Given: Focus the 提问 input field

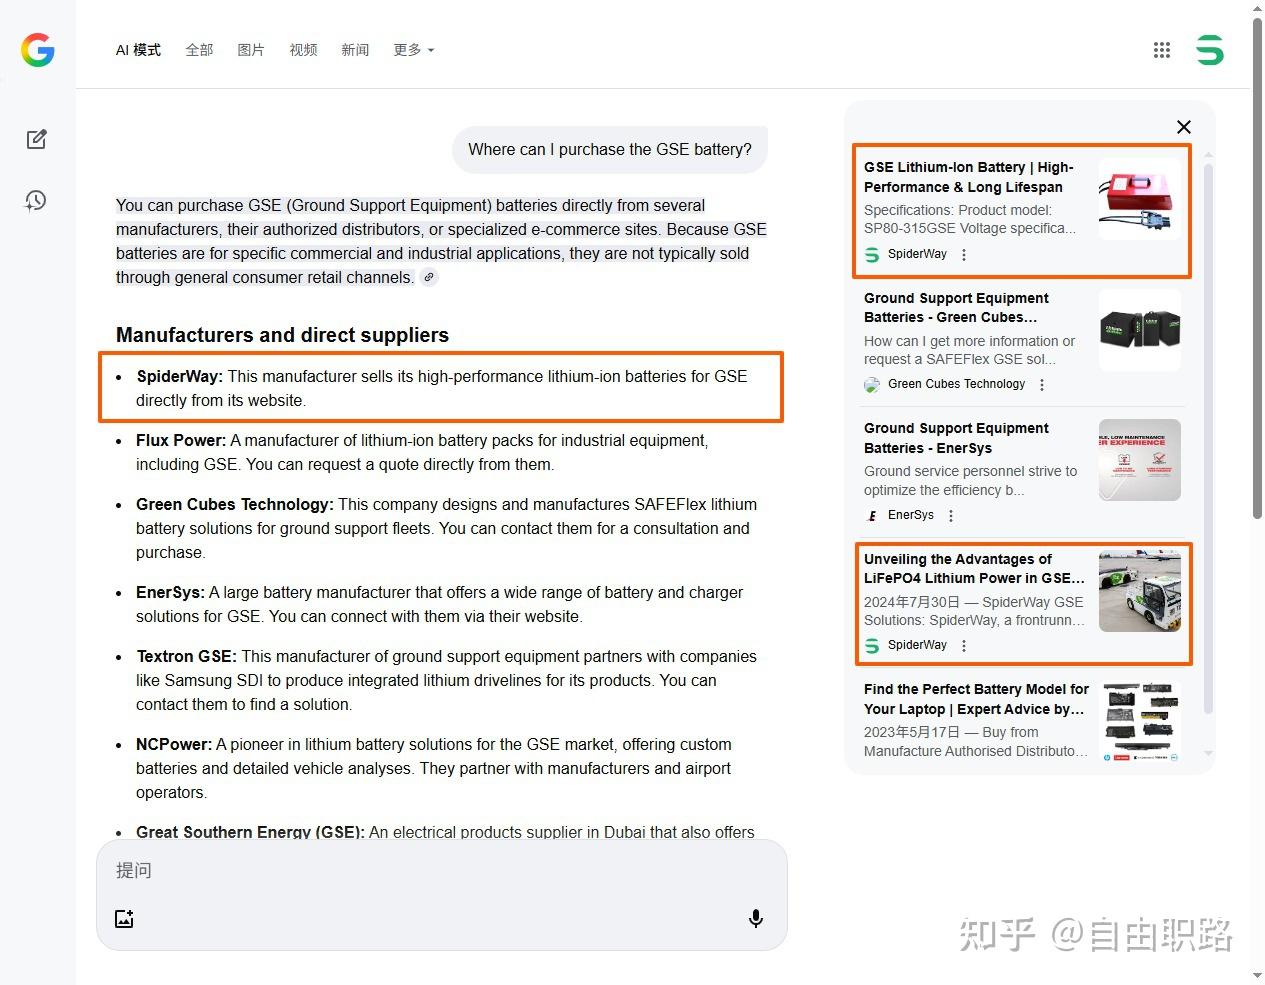Looking at the screenshot, I should click(x=442, y=871).
